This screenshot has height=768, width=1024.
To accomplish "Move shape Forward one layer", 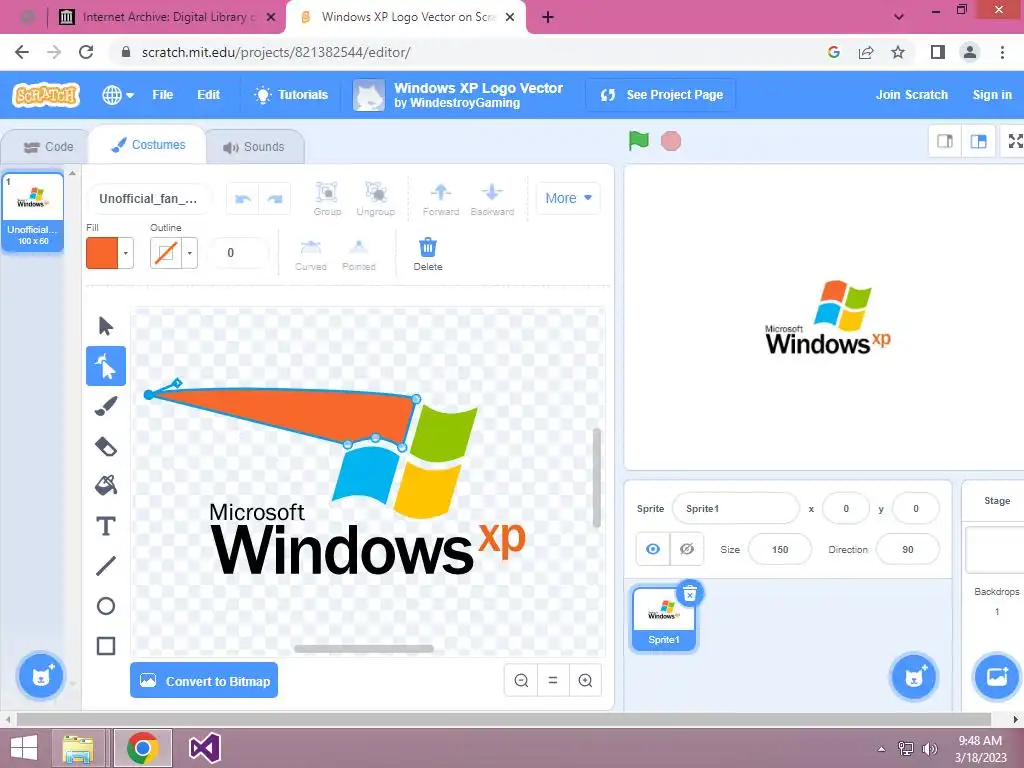I will point(441,199).
